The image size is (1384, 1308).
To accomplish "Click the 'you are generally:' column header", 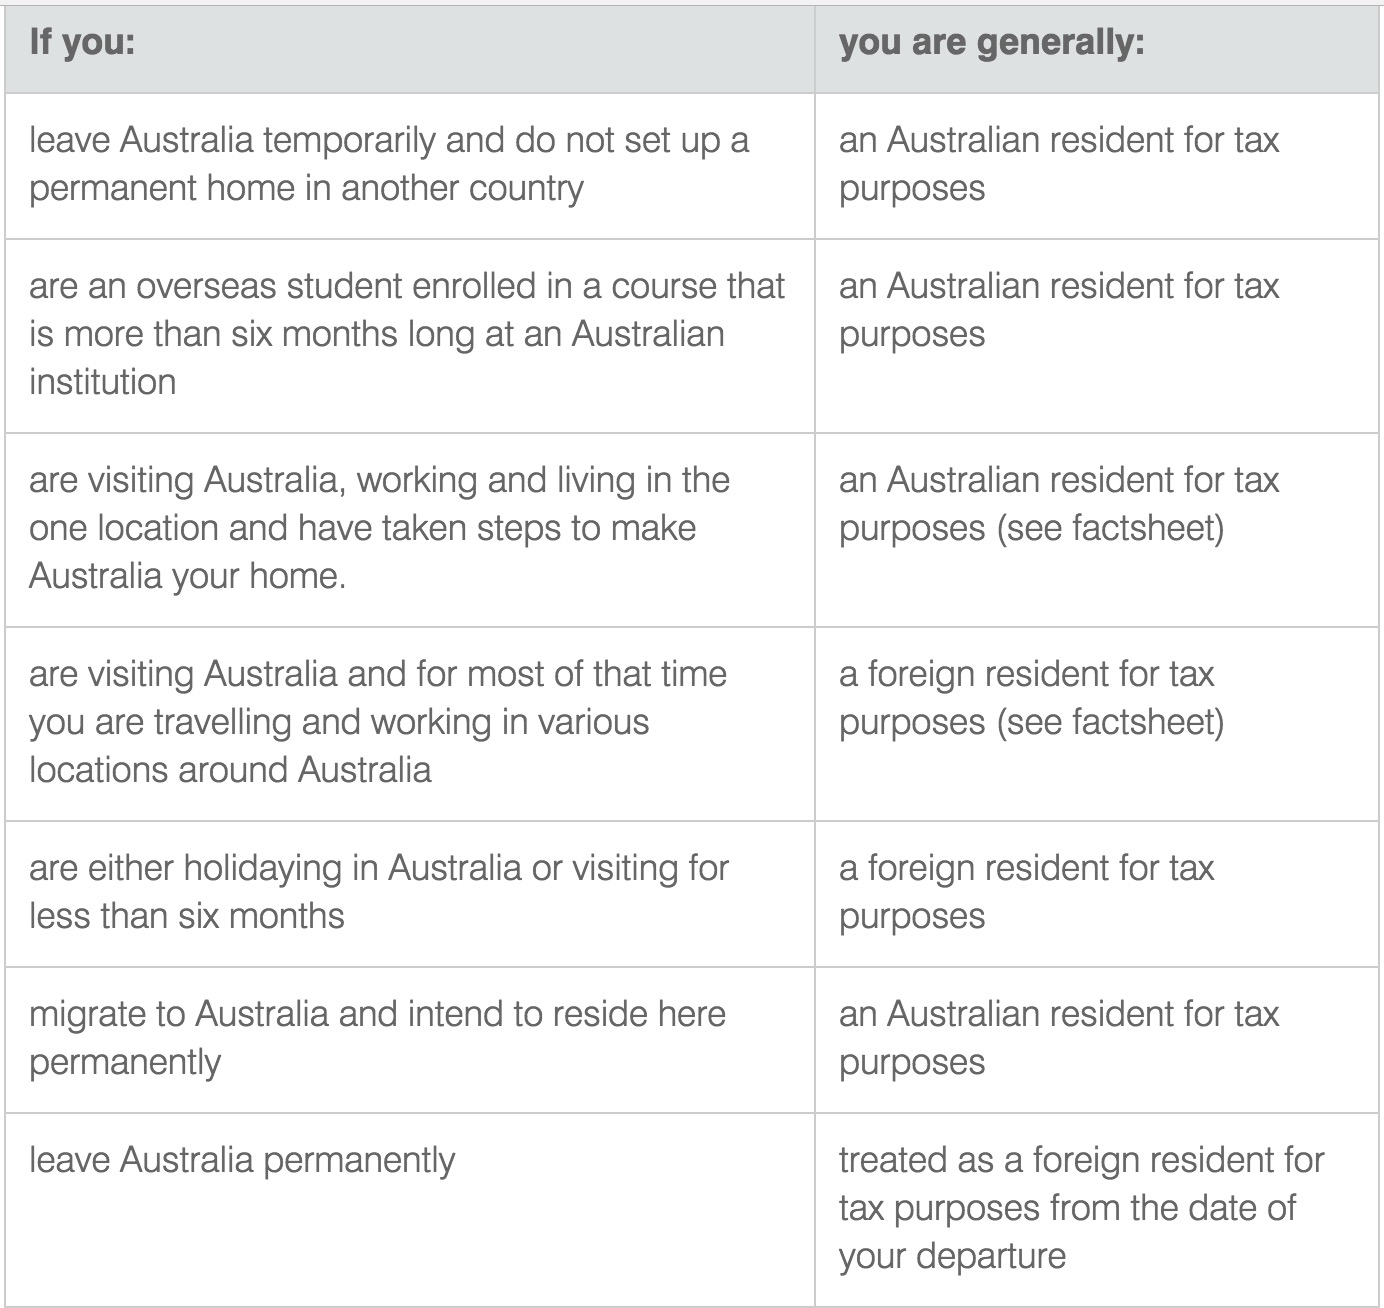I will pos(1097,49).
